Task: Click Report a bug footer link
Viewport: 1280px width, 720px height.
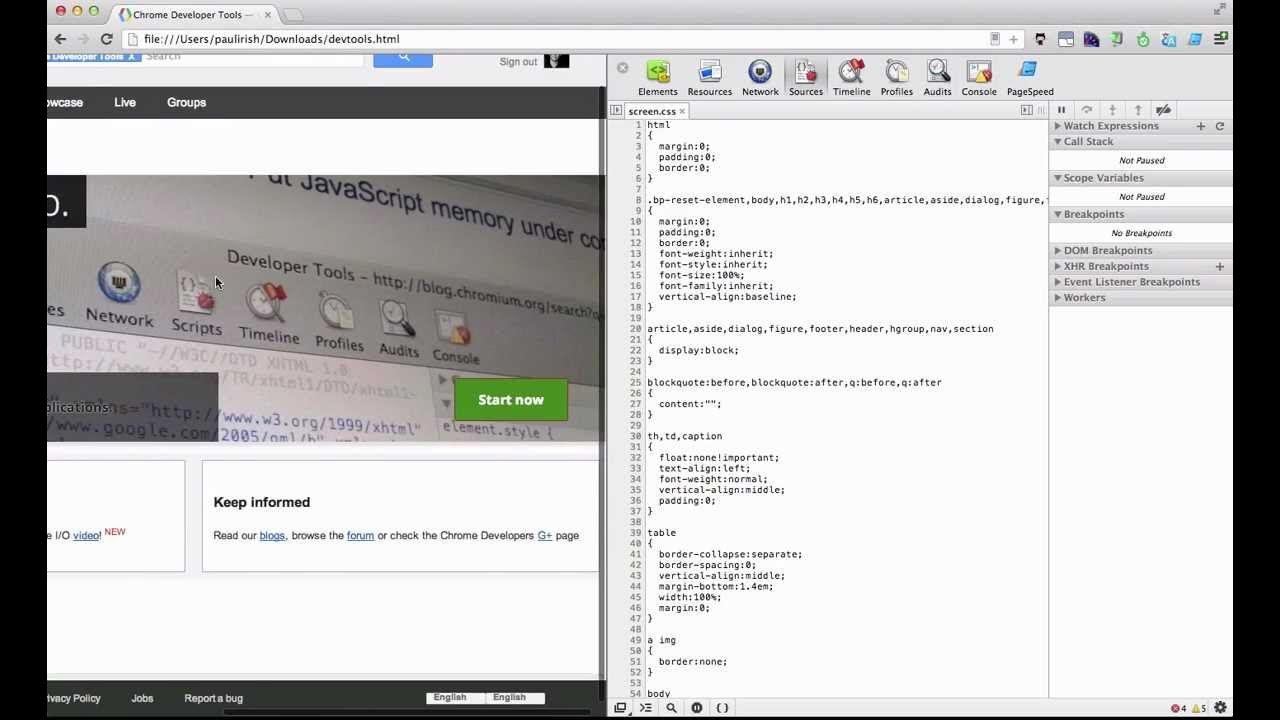Action: pos(213,698)
